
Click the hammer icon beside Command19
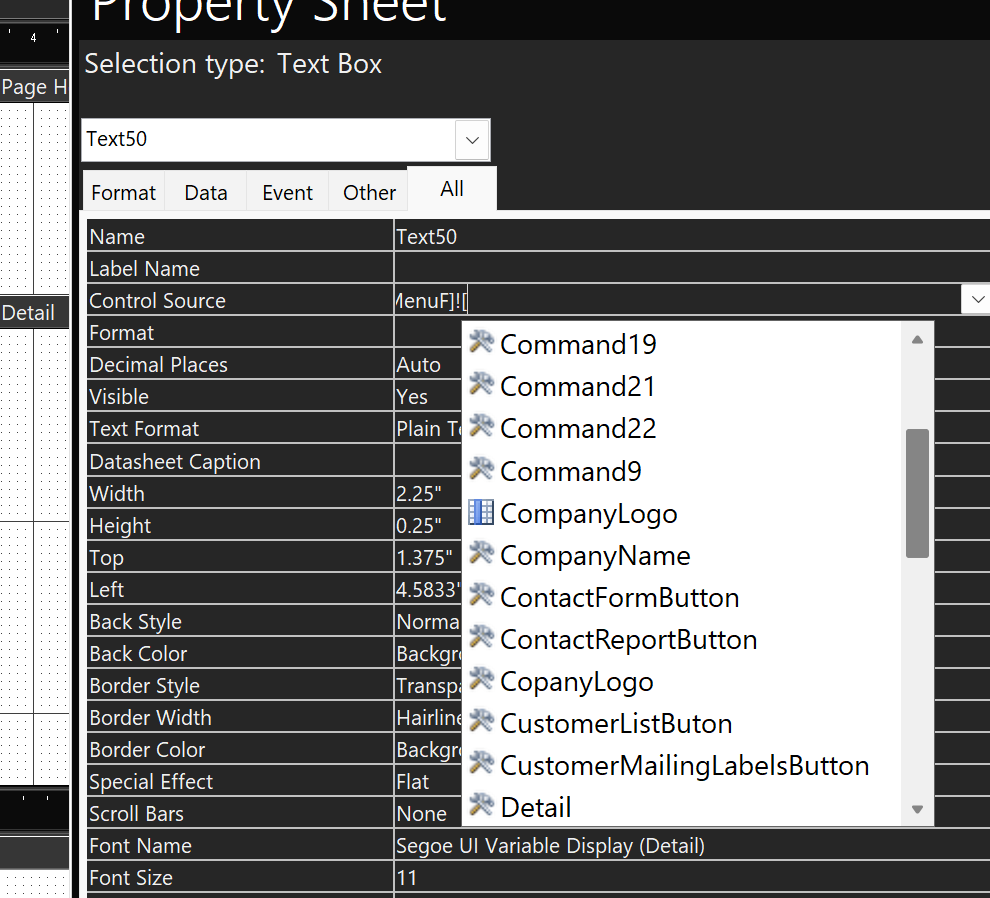pyautogui.click(x=481, y=343)
